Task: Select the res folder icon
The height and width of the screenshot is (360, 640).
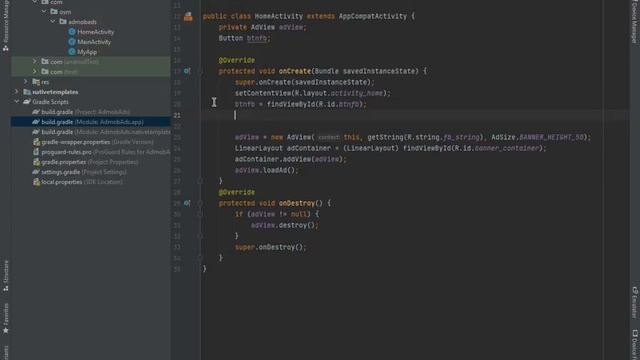Action: click(36, 82)
